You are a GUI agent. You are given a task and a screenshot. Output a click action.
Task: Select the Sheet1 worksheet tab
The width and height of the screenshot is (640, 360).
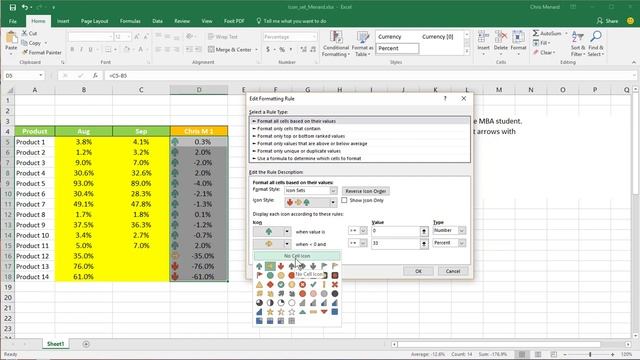56,344
